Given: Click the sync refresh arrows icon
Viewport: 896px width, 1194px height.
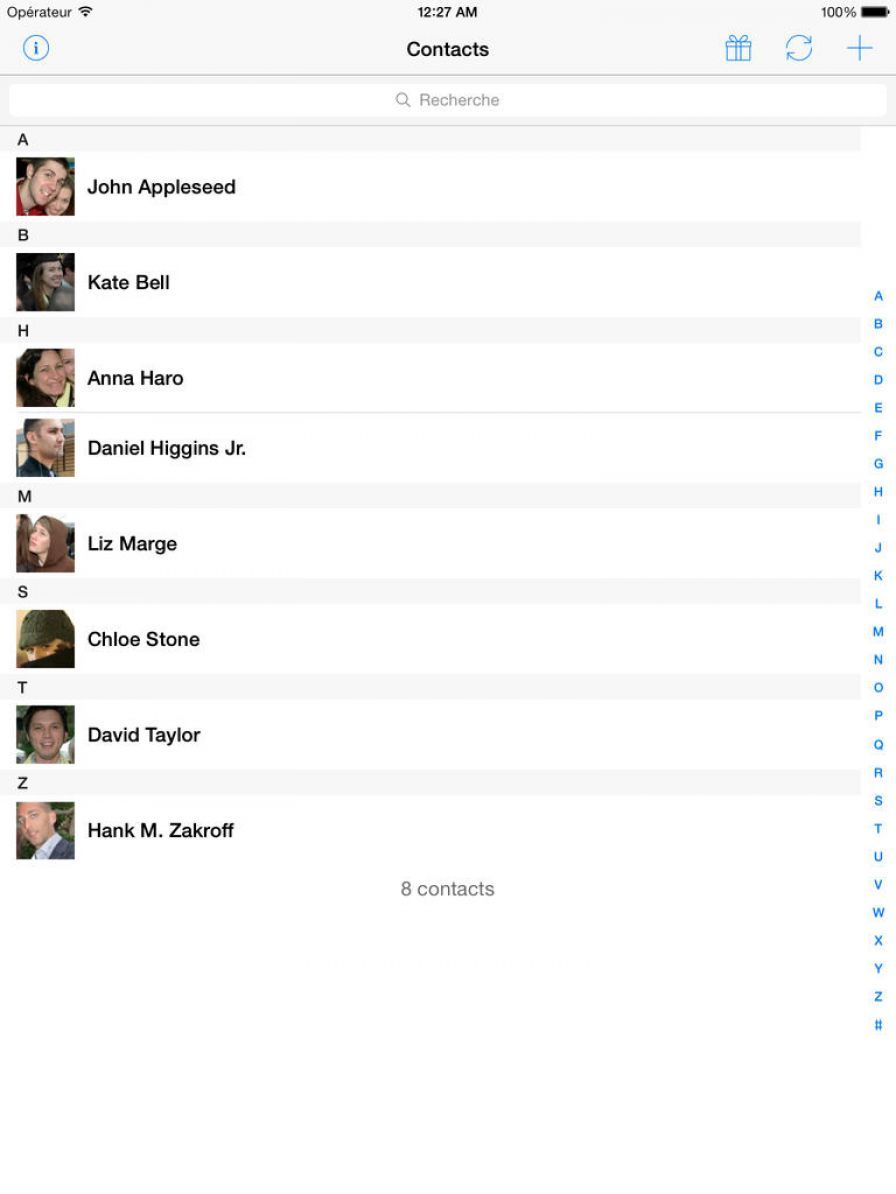Looking at the screenshot, I should tap(799, 49).
